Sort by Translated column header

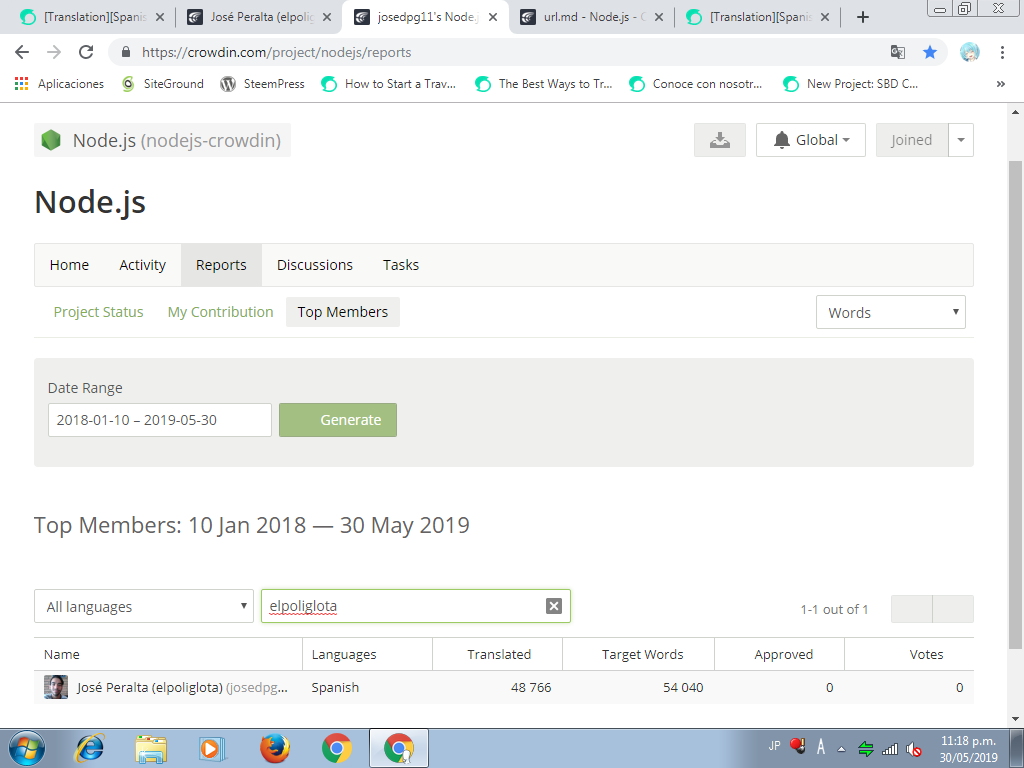[x=499, y=654]
